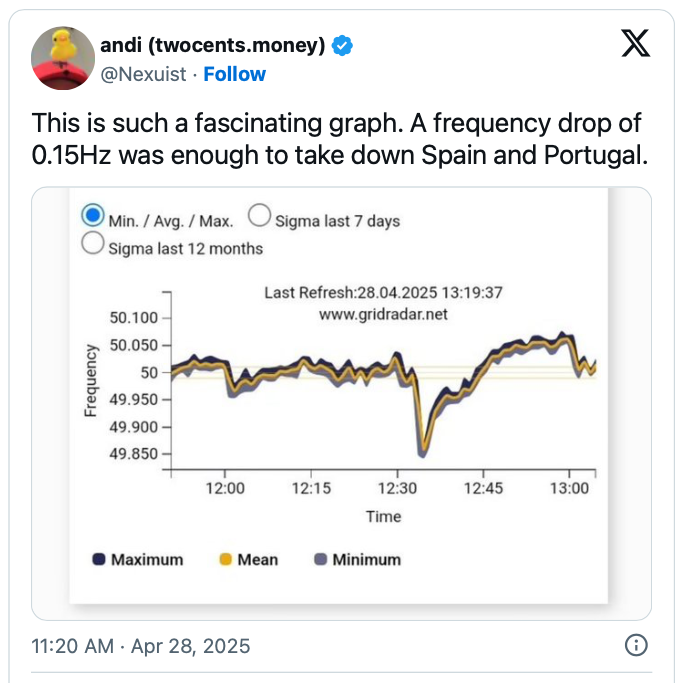The image size is (680, 683).
Task: Click the verified checkmark badge
Action: [x=343, y=46]
